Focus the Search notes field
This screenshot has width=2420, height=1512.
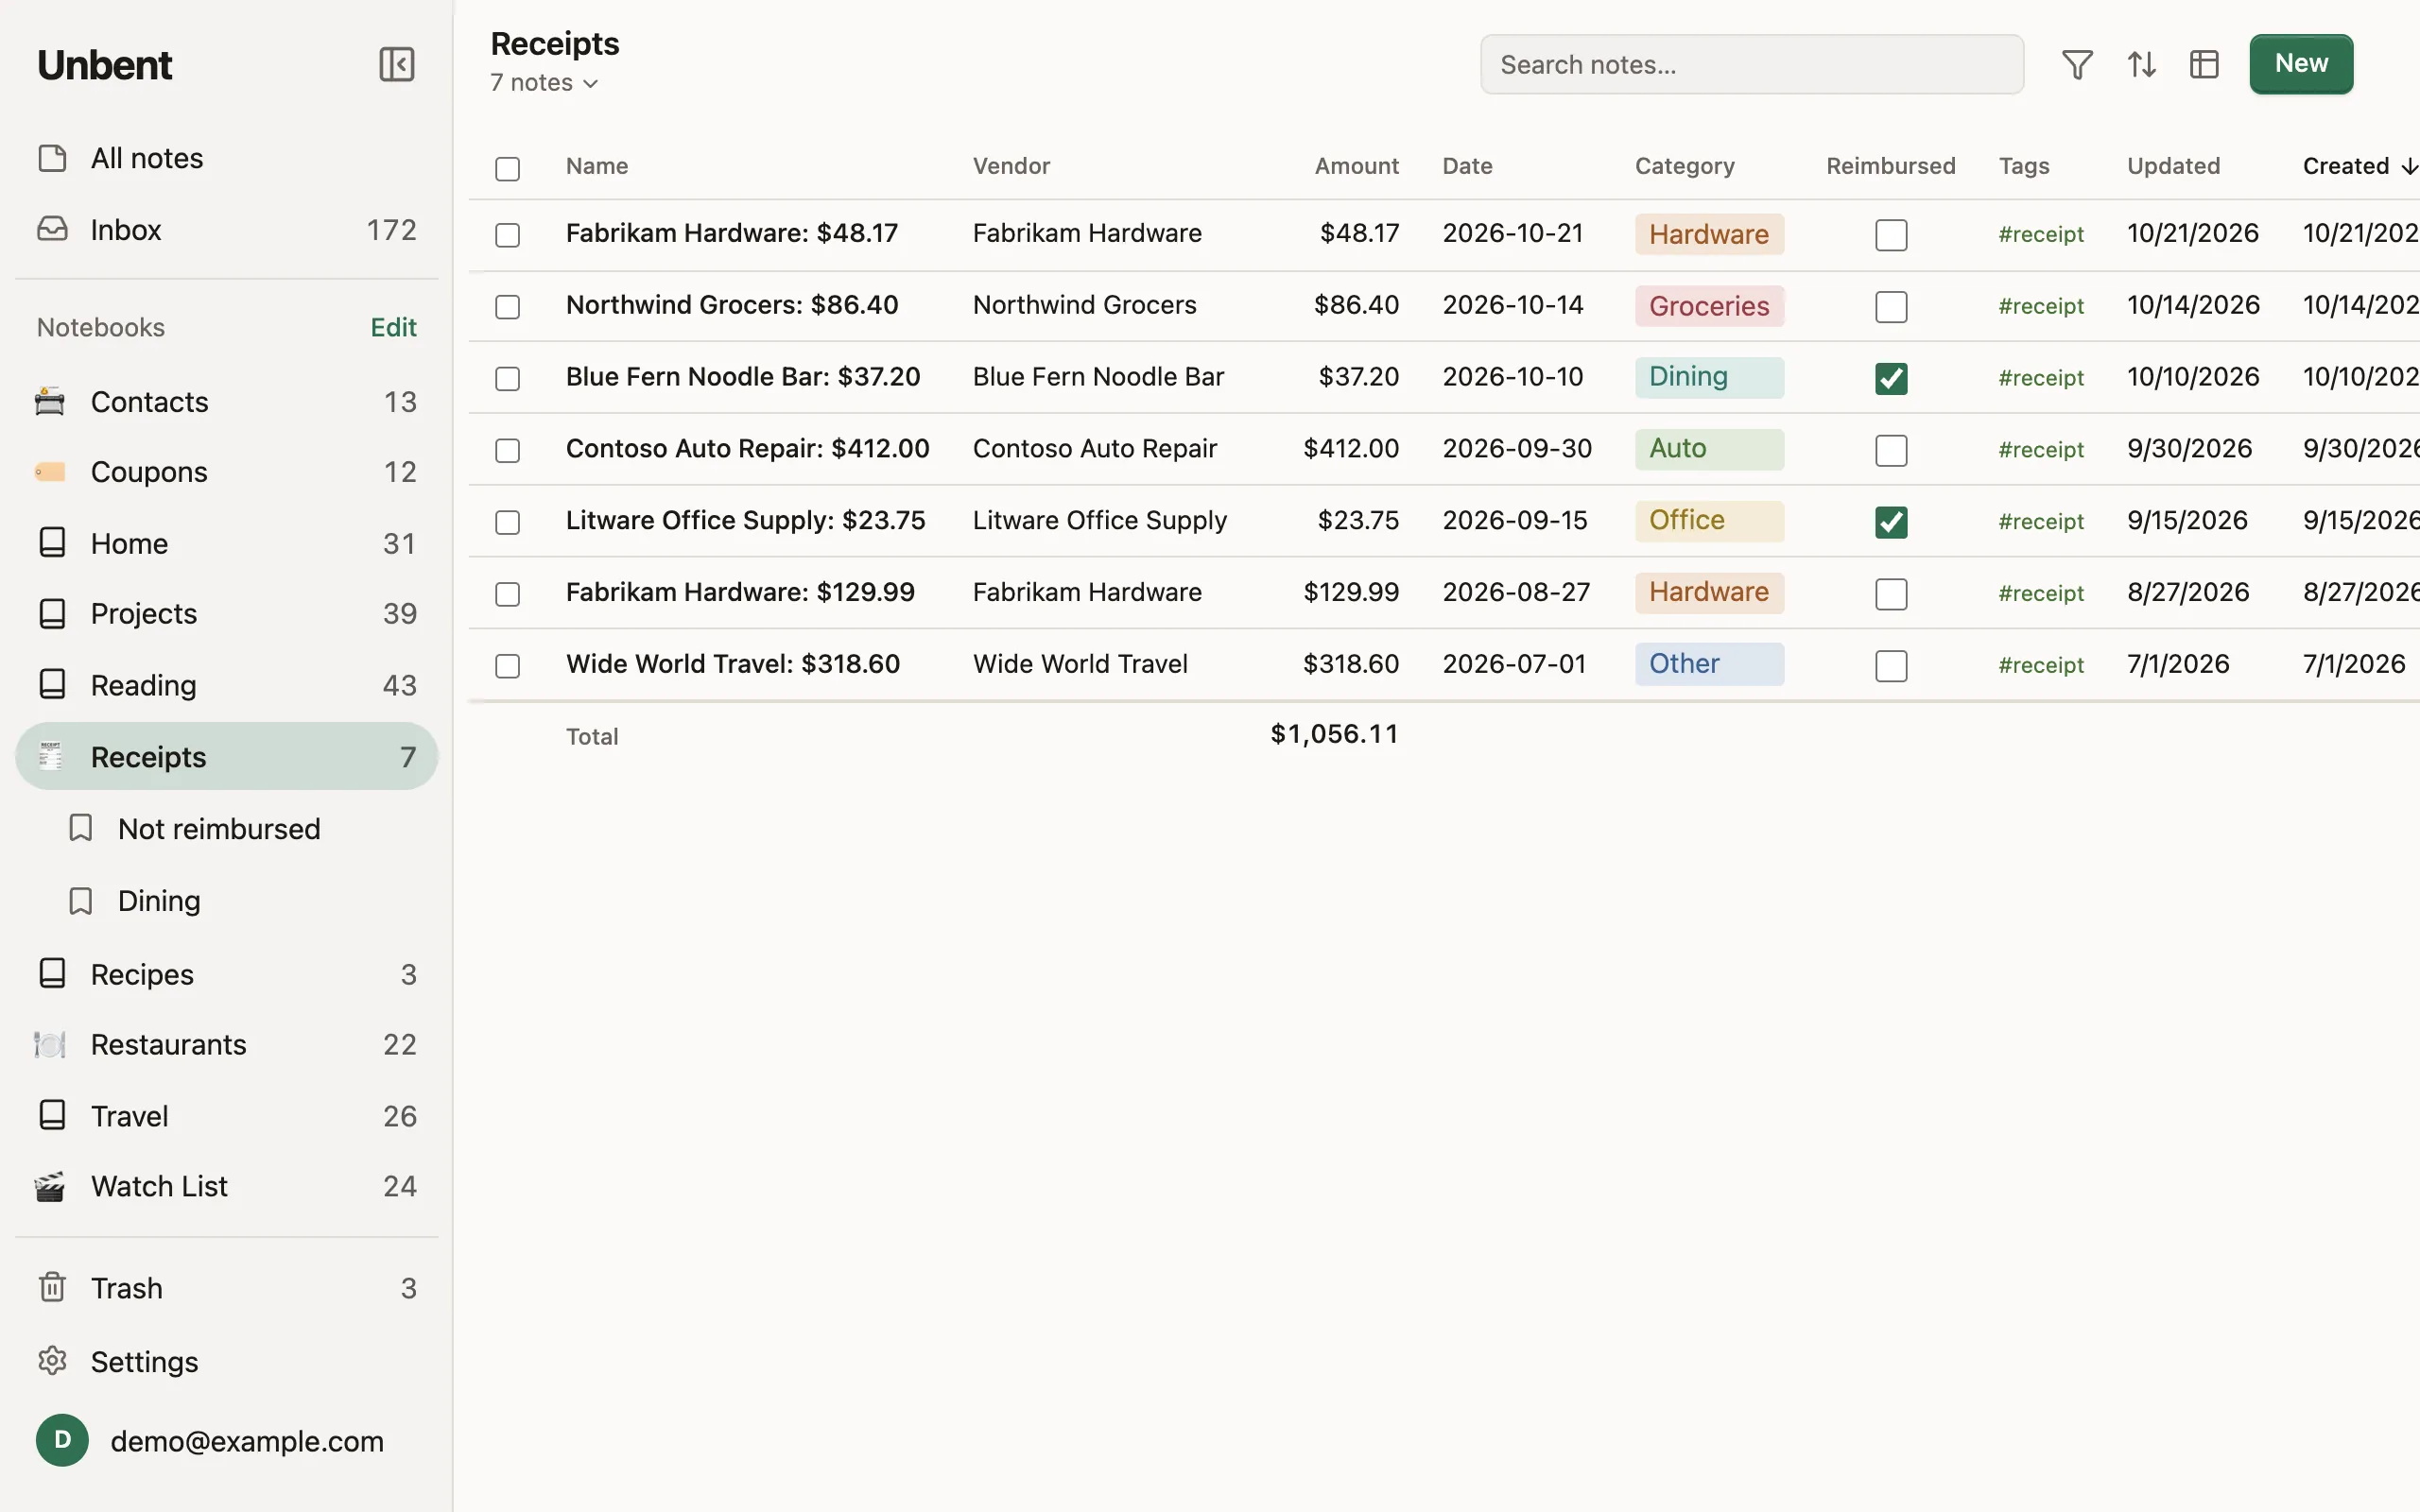tap(1752, 65)
